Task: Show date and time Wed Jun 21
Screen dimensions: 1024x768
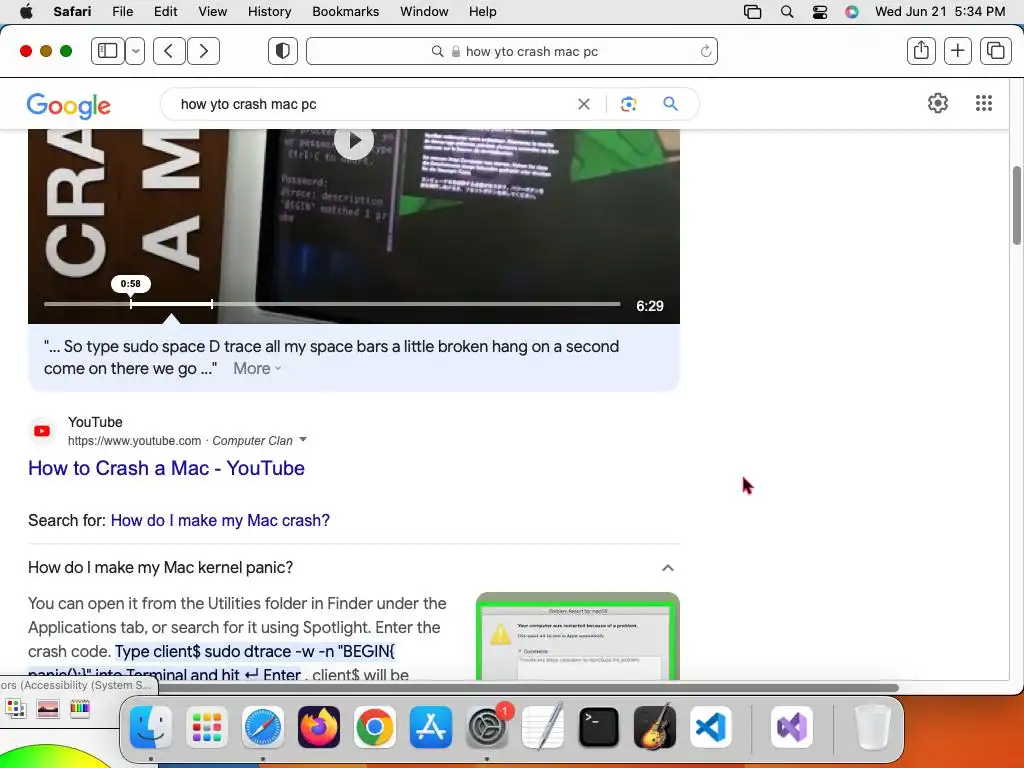Action: pyautogui.click(x=940, y=11)
